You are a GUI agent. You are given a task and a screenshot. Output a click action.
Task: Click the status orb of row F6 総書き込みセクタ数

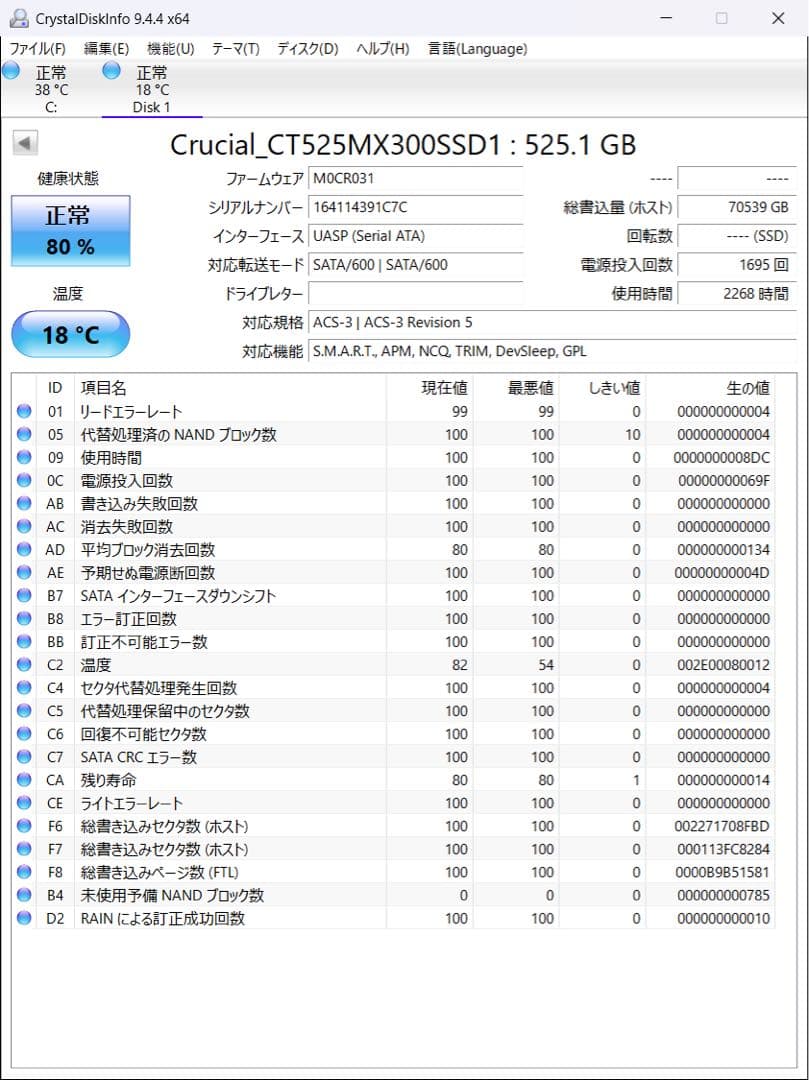tap(24, 826)
